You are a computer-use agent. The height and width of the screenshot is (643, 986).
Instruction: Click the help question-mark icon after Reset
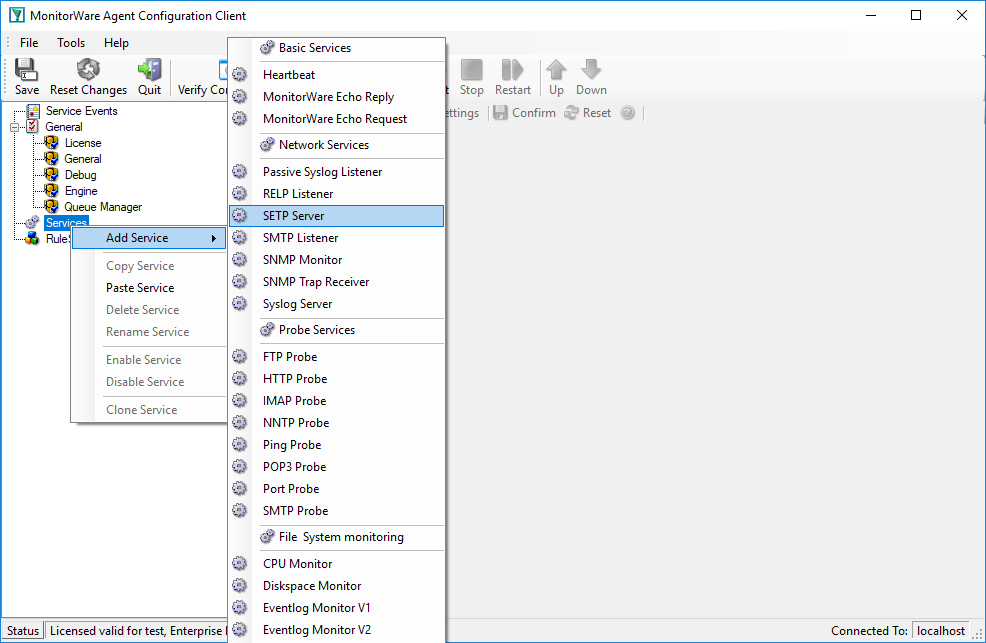tap(628, 113)
